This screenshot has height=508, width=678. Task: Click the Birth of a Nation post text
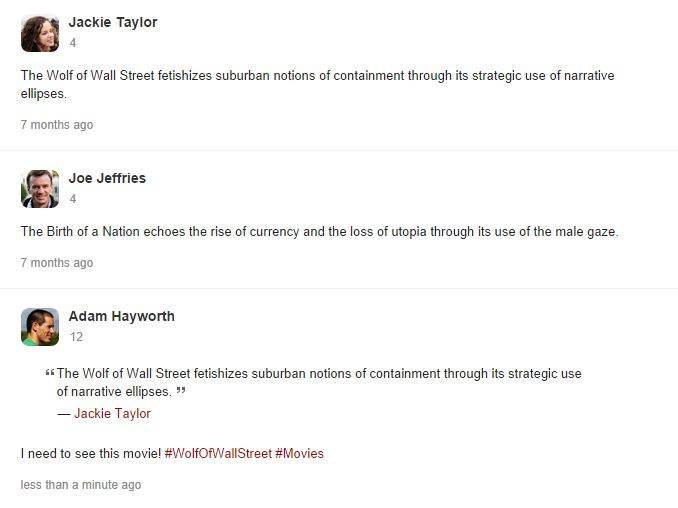[x=320, y=232]
